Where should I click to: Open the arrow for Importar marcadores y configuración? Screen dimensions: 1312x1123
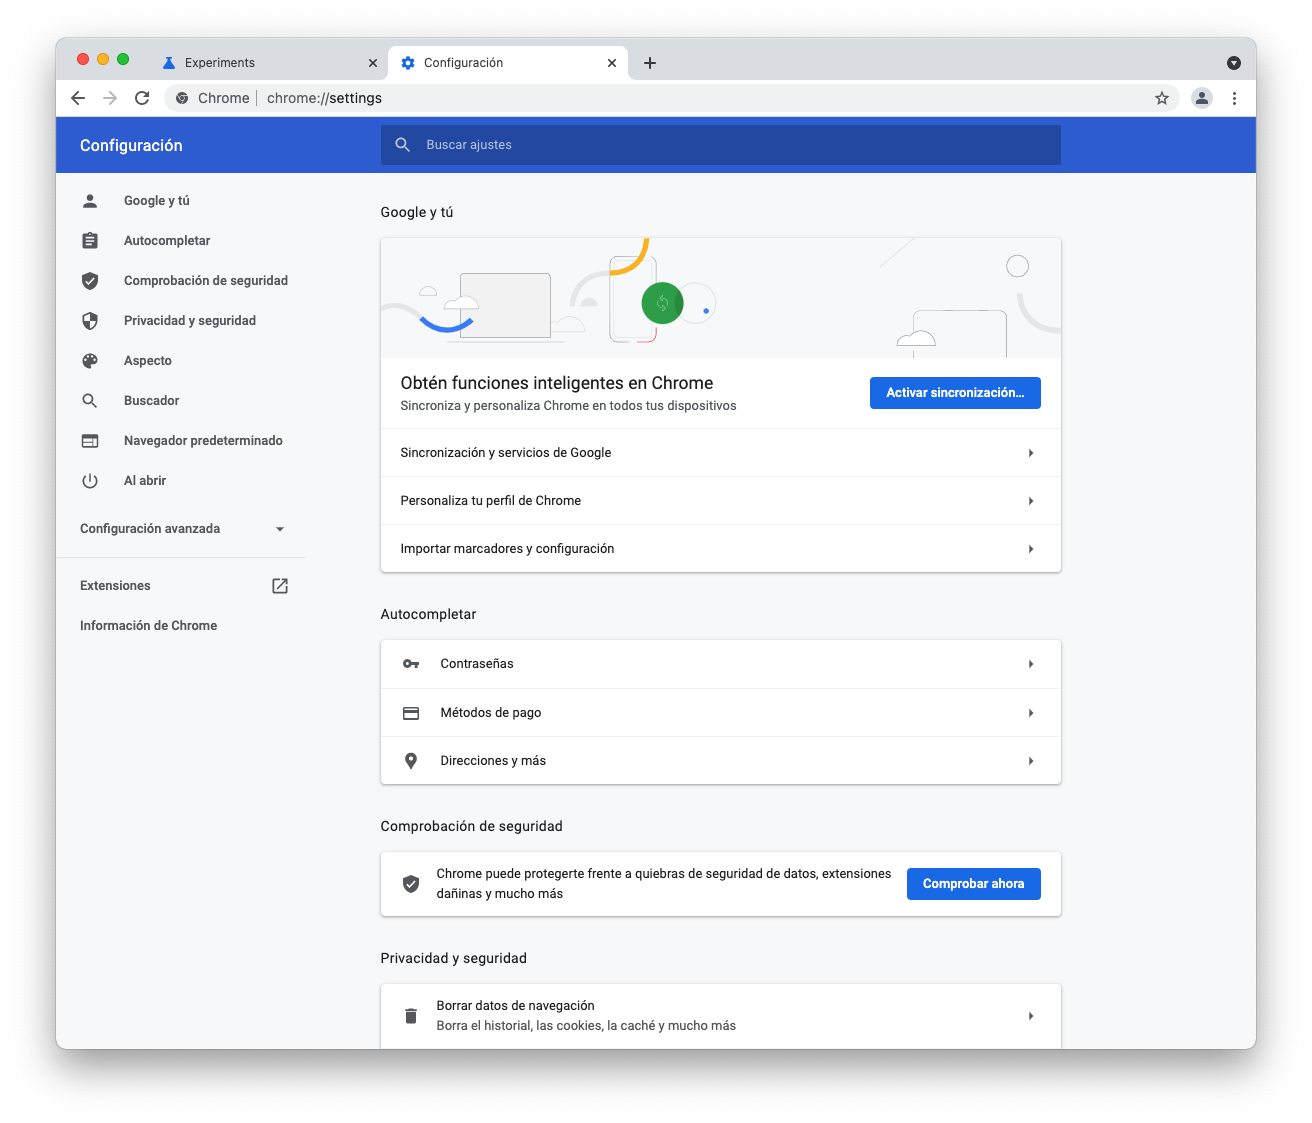point(1031,549)
